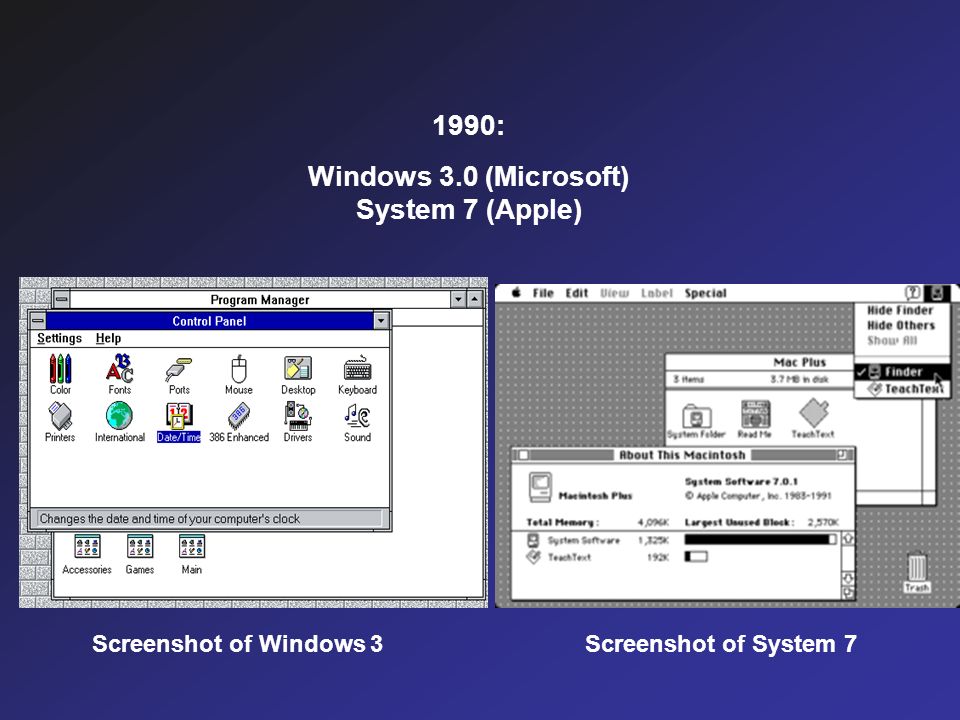The width and height of the screenshot is (960, 720).
Task: Click the Mac Plus window title bar
Action: pyautogui.click(x=760, y=362)
